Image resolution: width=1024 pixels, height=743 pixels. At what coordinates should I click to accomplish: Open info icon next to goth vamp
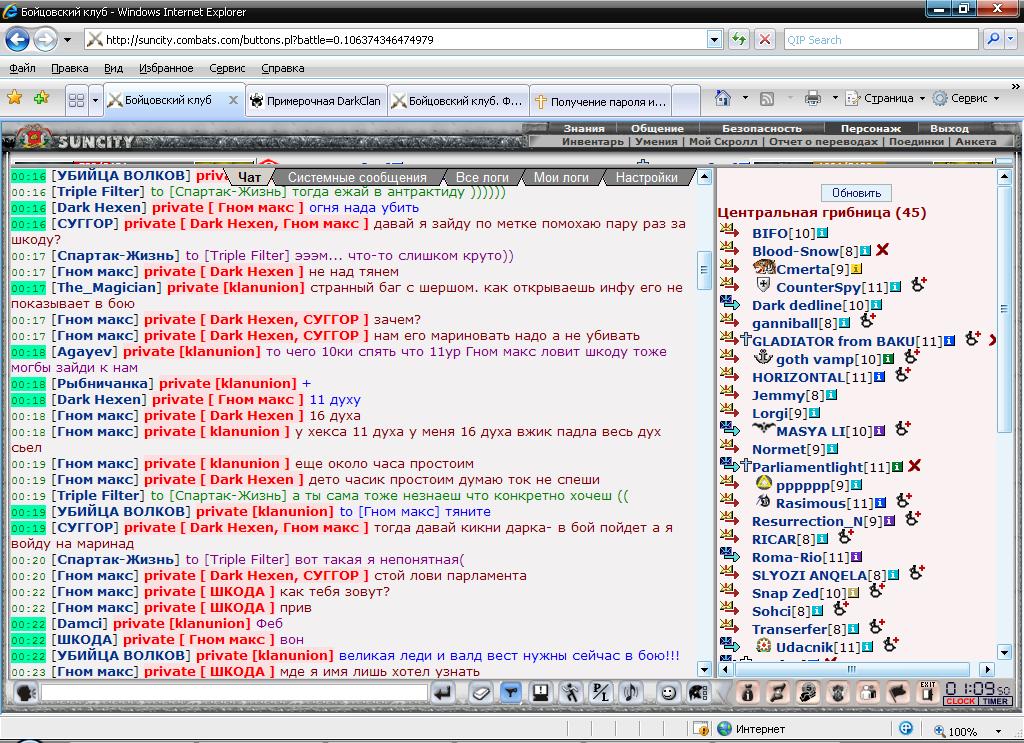888,358
